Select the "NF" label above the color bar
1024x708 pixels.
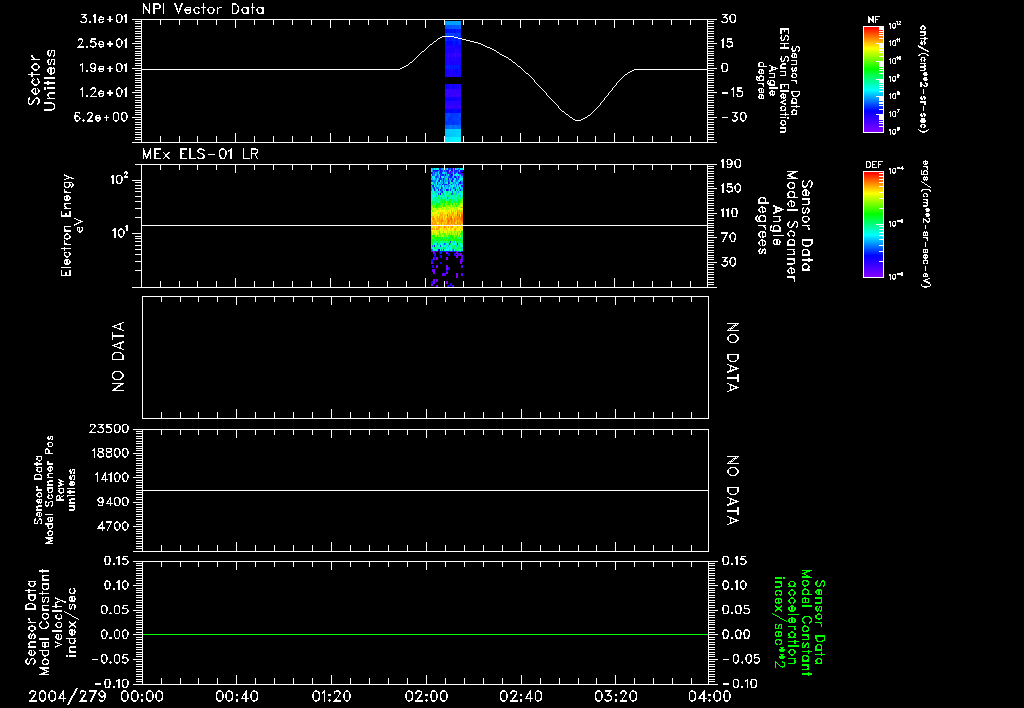(873, 20)
